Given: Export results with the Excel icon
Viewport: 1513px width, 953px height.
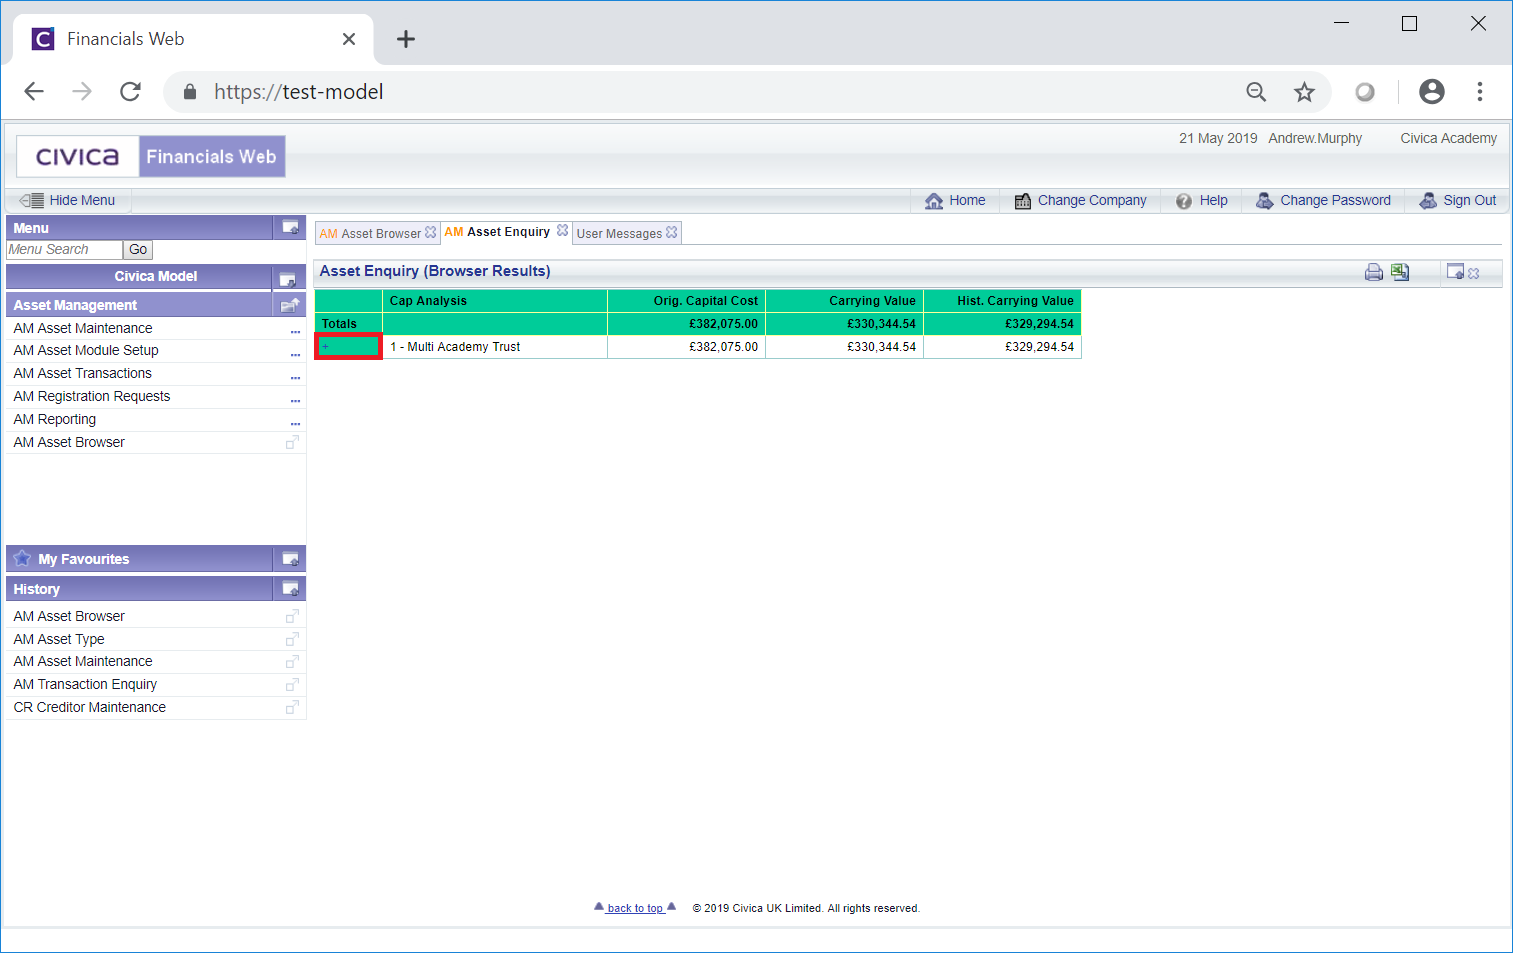Looking at the screenshot, I should click(x=1400, y=272).
